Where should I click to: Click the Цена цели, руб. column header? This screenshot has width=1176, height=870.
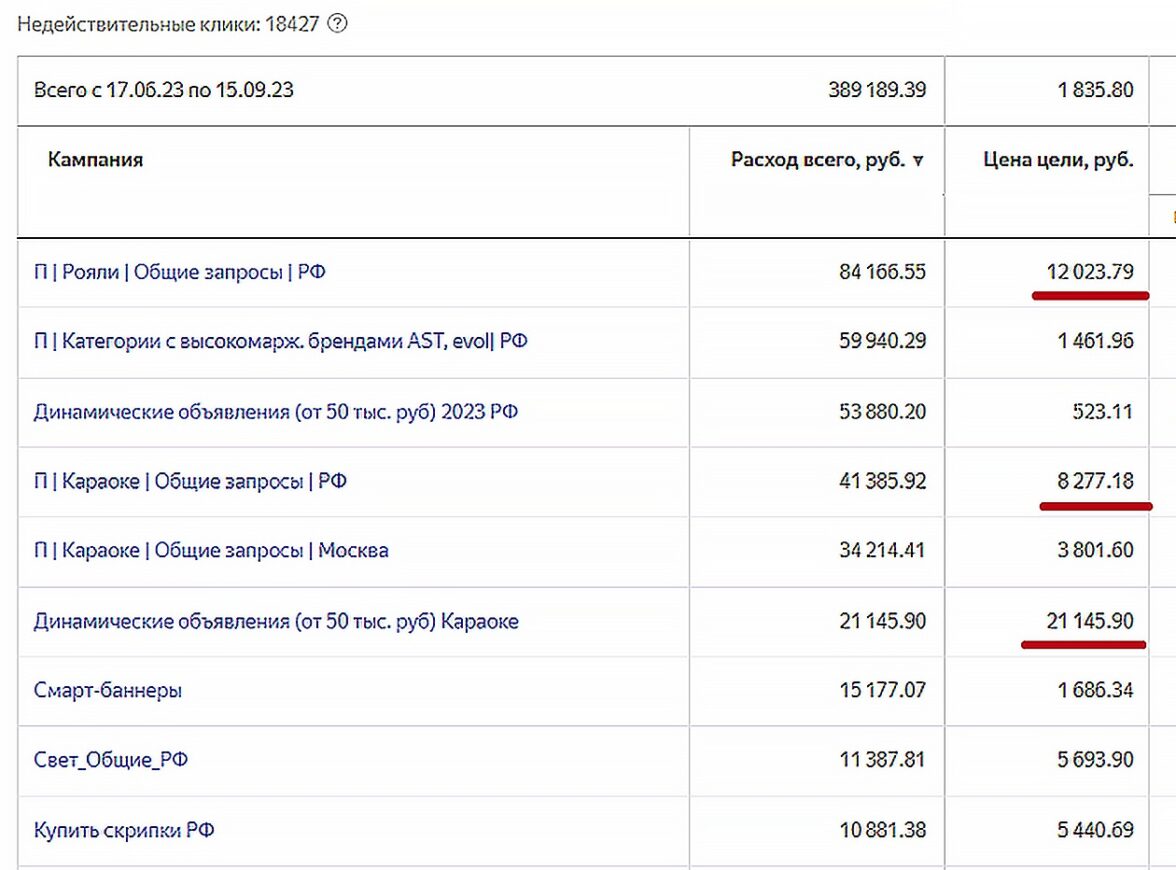point(1058,160)
